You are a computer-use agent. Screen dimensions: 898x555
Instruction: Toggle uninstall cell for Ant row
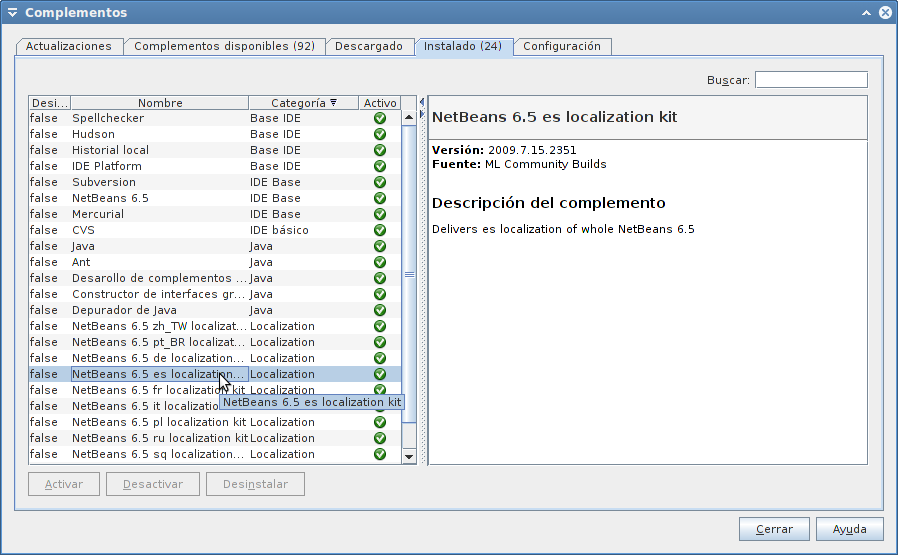50,262
